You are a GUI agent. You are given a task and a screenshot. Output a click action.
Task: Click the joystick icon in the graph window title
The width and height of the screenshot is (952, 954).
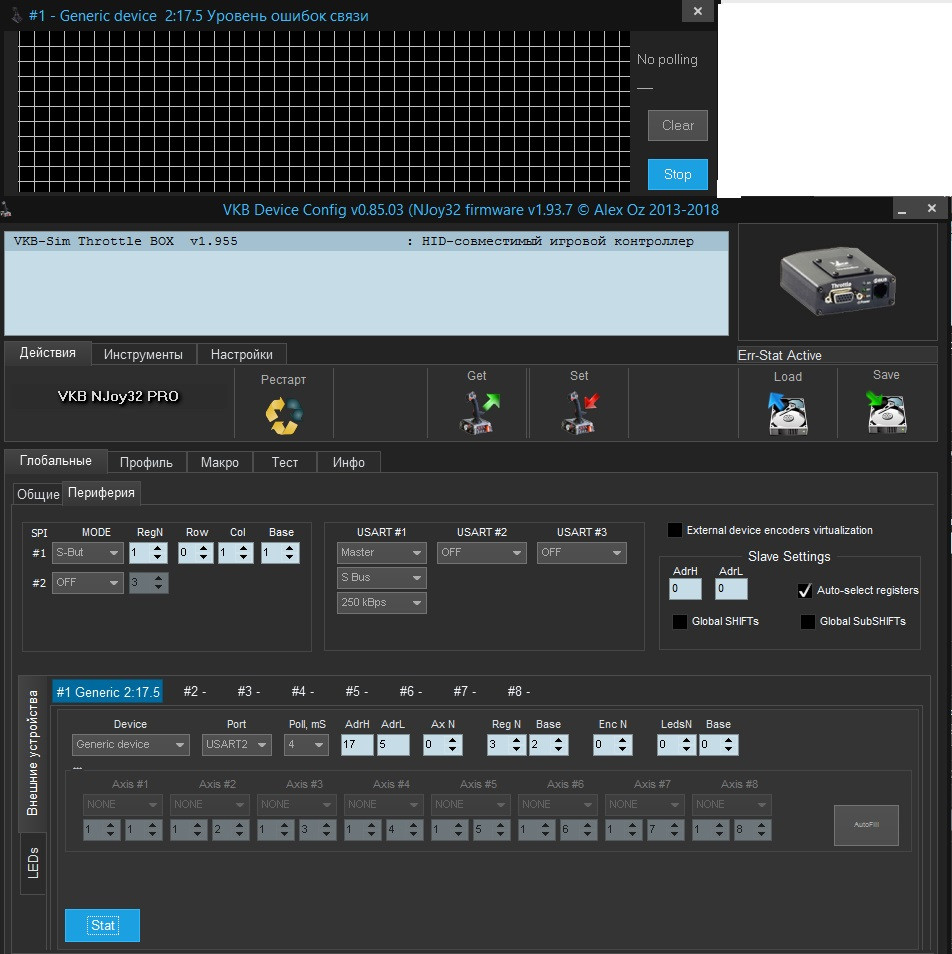coord(17,15)
